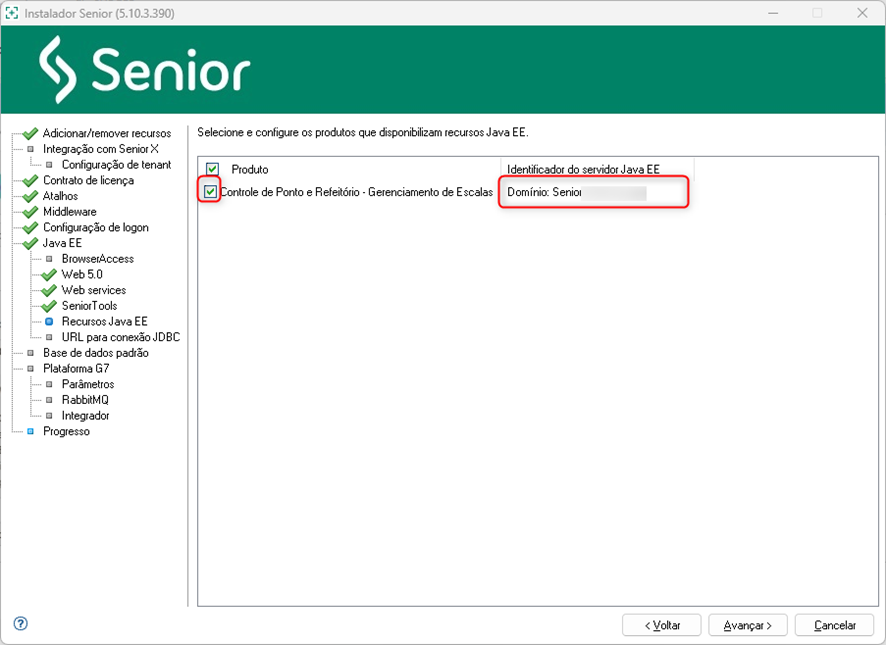Click the green checkmark beside Java EE
This screenshot has width=886, height=645.
[x=30, y=244]
